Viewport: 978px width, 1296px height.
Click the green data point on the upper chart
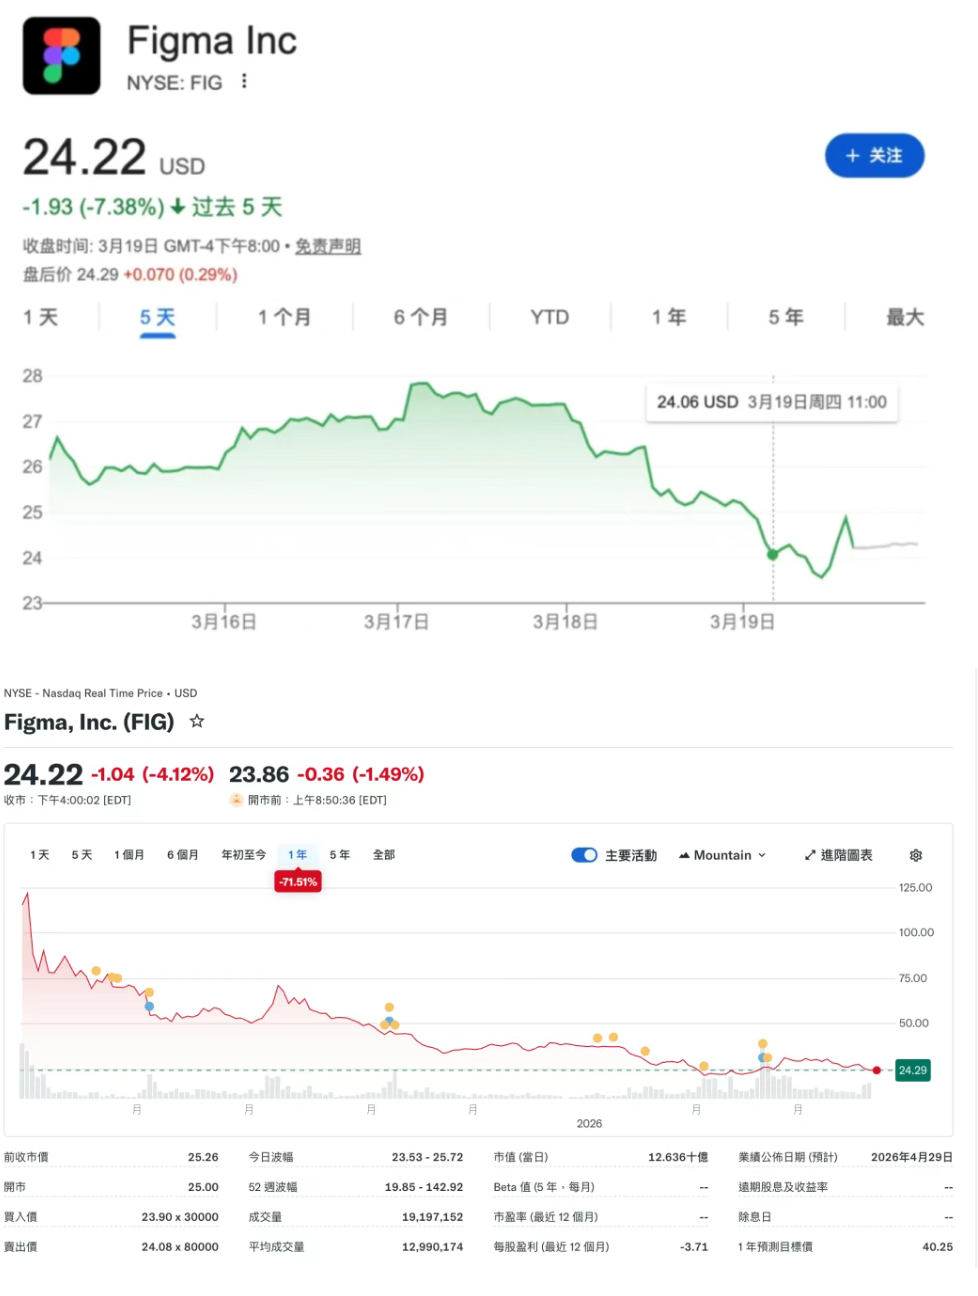click(x=772, y=554)
